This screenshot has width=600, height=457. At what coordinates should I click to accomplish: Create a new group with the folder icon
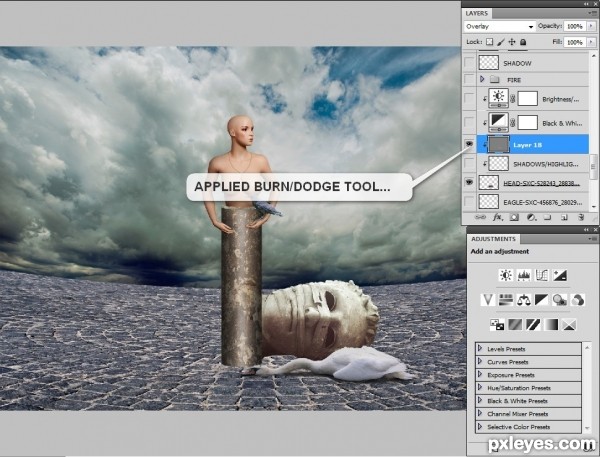(548, 217)
